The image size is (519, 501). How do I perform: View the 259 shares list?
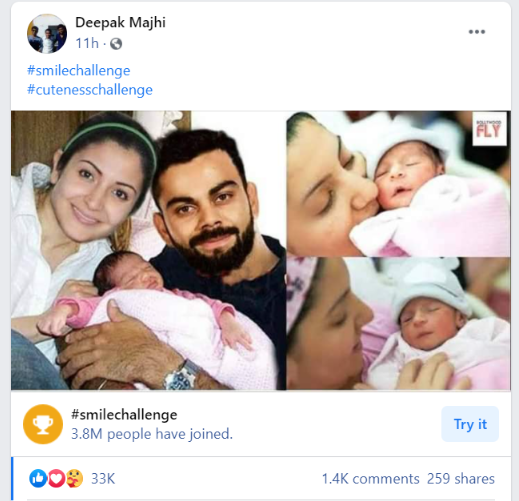point(461,479)
